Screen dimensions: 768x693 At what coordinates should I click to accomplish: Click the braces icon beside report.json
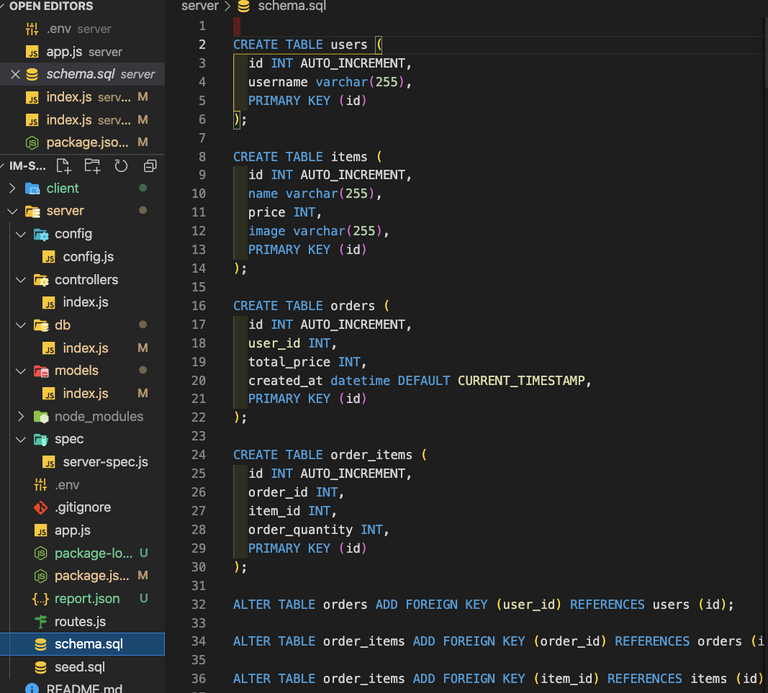coord(41,598)
